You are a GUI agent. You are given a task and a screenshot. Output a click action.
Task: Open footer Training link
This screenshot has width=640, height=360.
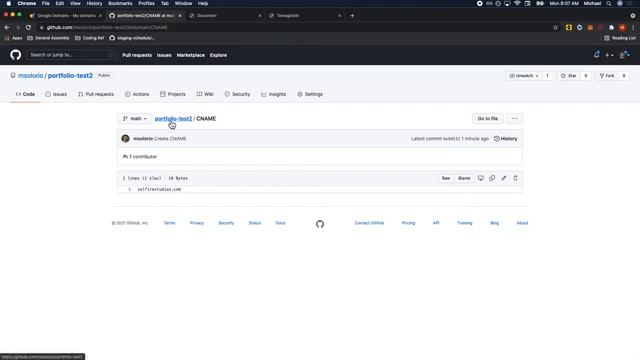click(x=464, y=223)
